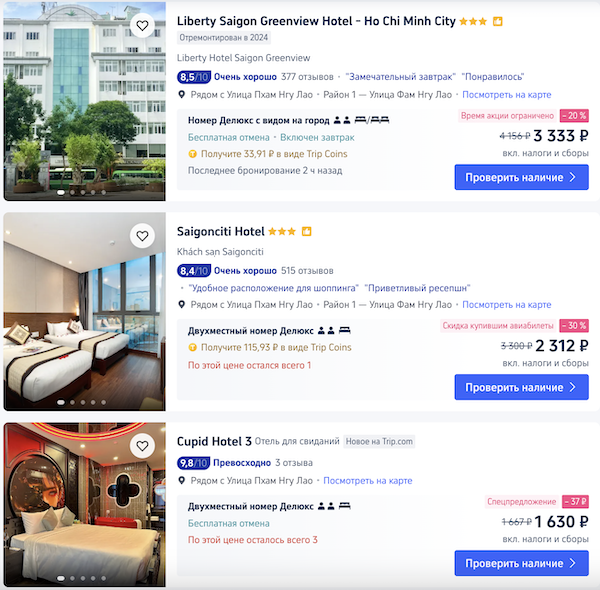Open map link for Liberty Saigon Greenview
The width and height of the screenshot is (600, 590).
(x=507, y=95)
